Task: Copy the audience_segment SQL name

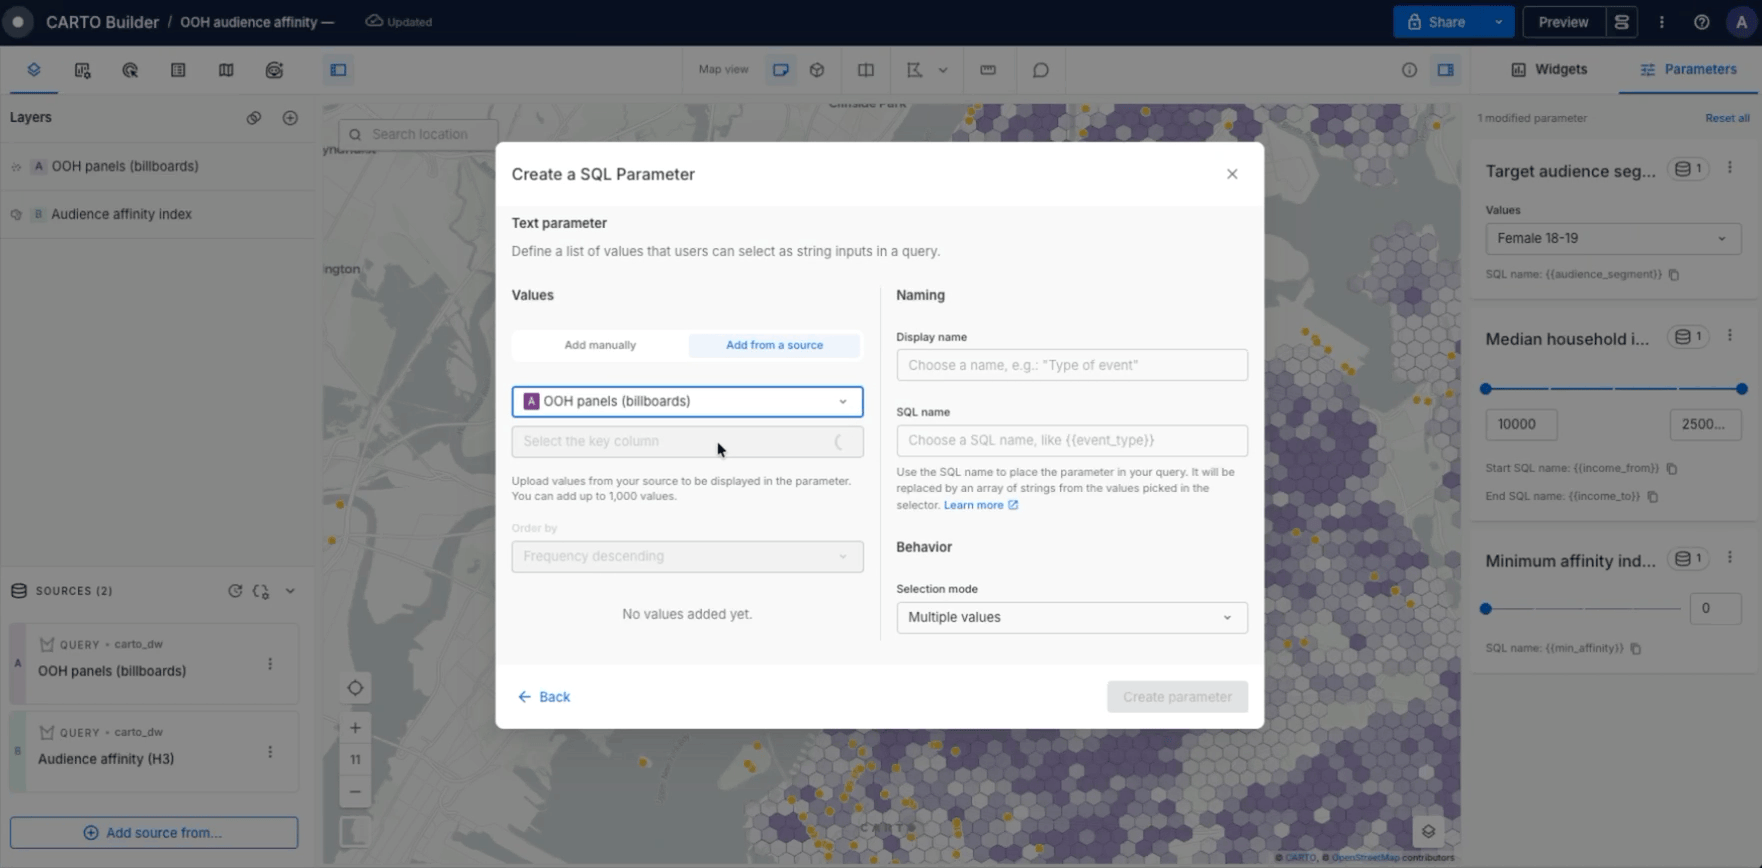Action: pyautogui.click(x=1674, y=274)
